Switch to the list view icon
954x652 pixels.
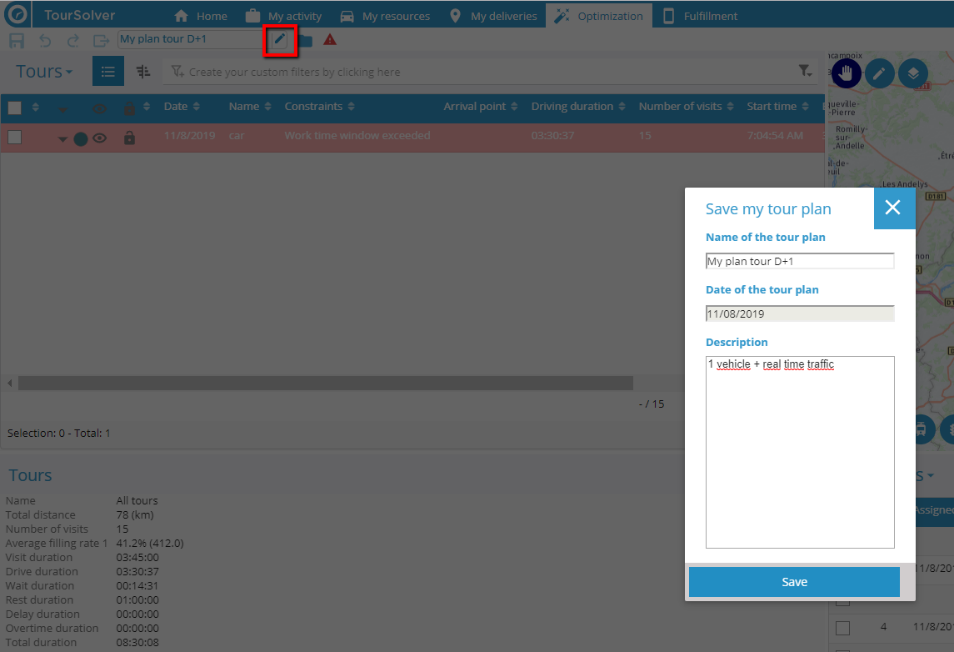(x=108, y=72)
